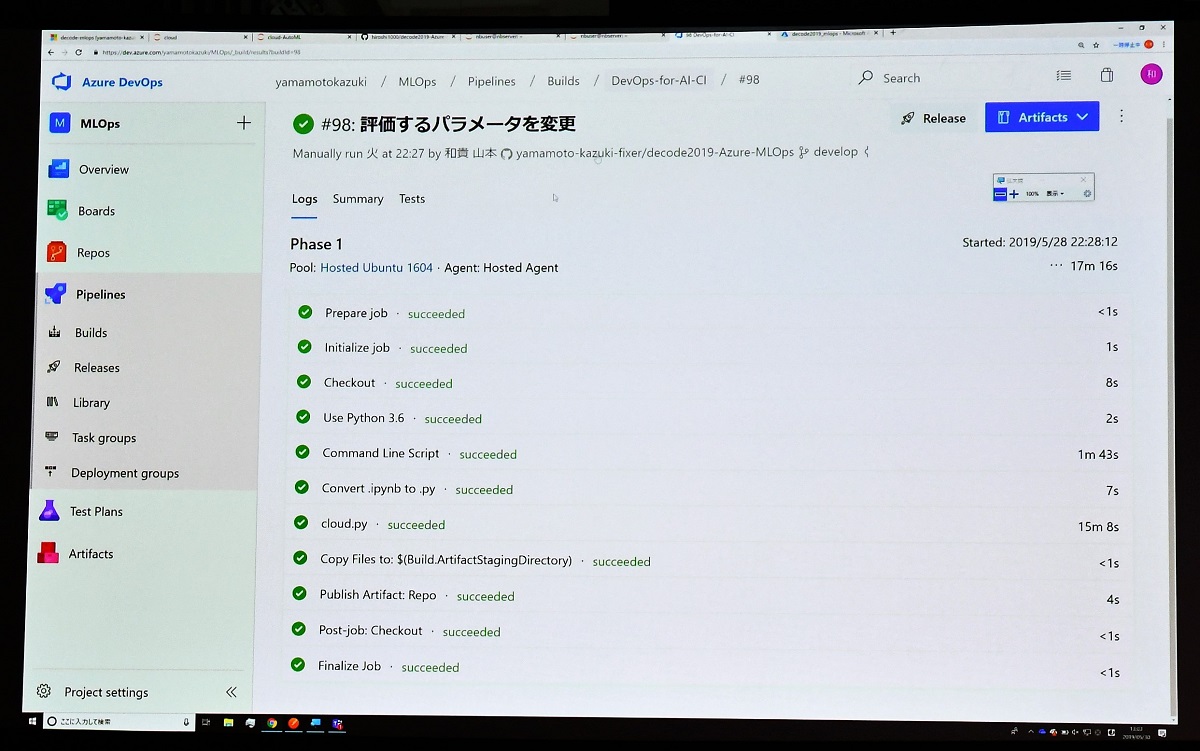Go to DevOps-for-AI-CI breadcrumb
1200x751 pixels.
(658, 80)
